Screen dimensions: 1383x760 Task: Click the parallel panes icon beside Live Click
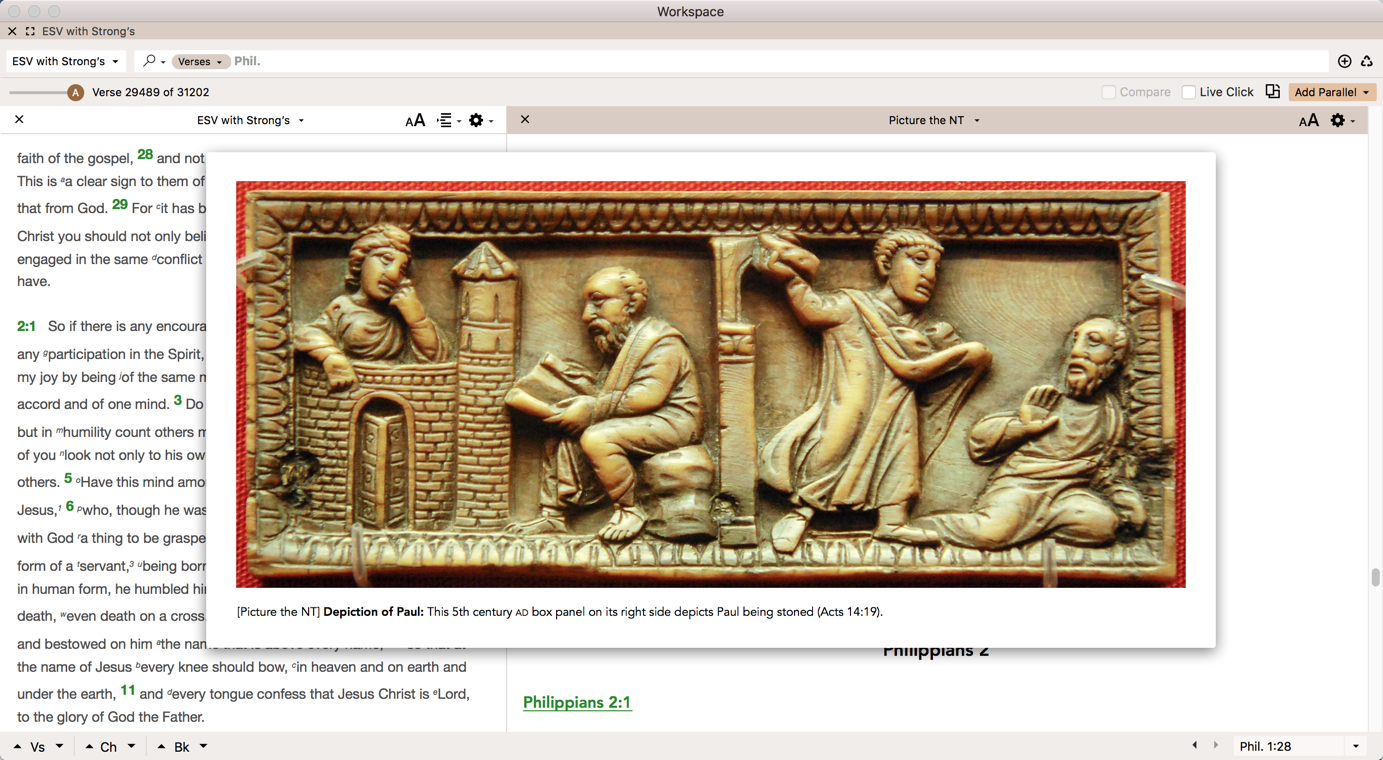[x=1272, y=91]
